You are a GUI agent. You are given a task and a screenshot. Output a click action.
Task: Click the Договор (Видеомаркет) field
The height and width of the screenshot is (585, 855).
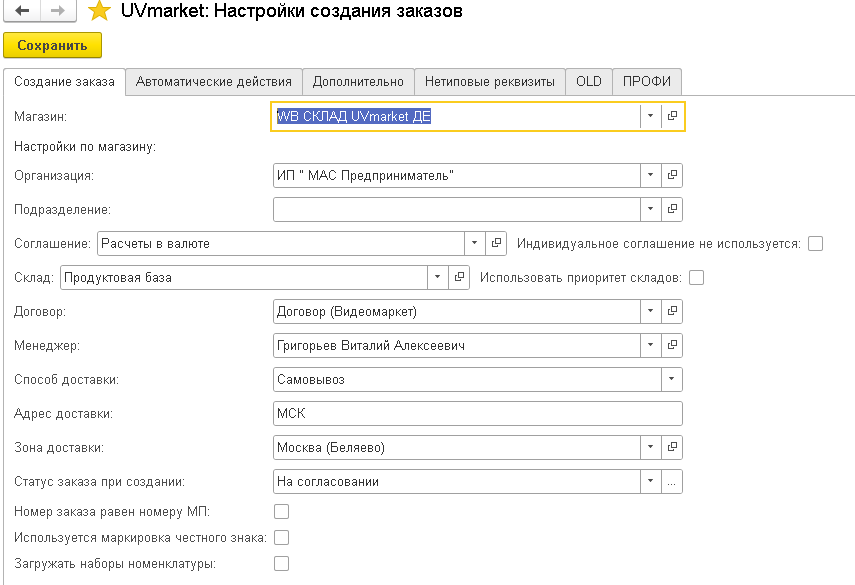coord(457,311)
